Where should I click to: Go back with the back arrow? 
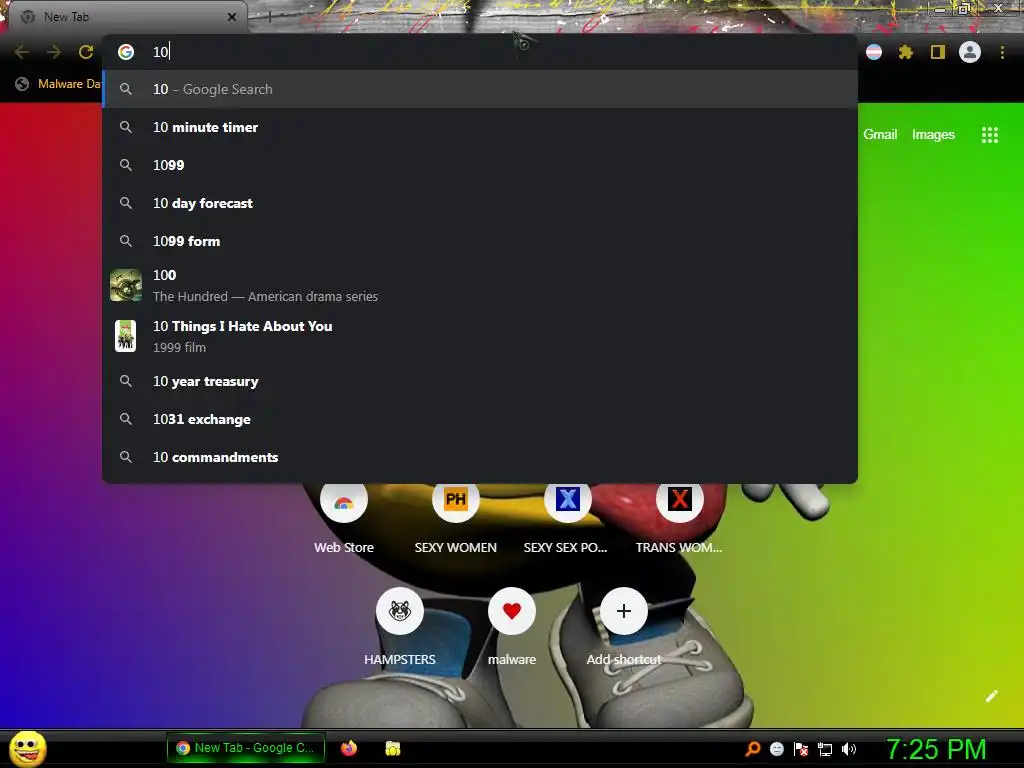tap(22, 52)
